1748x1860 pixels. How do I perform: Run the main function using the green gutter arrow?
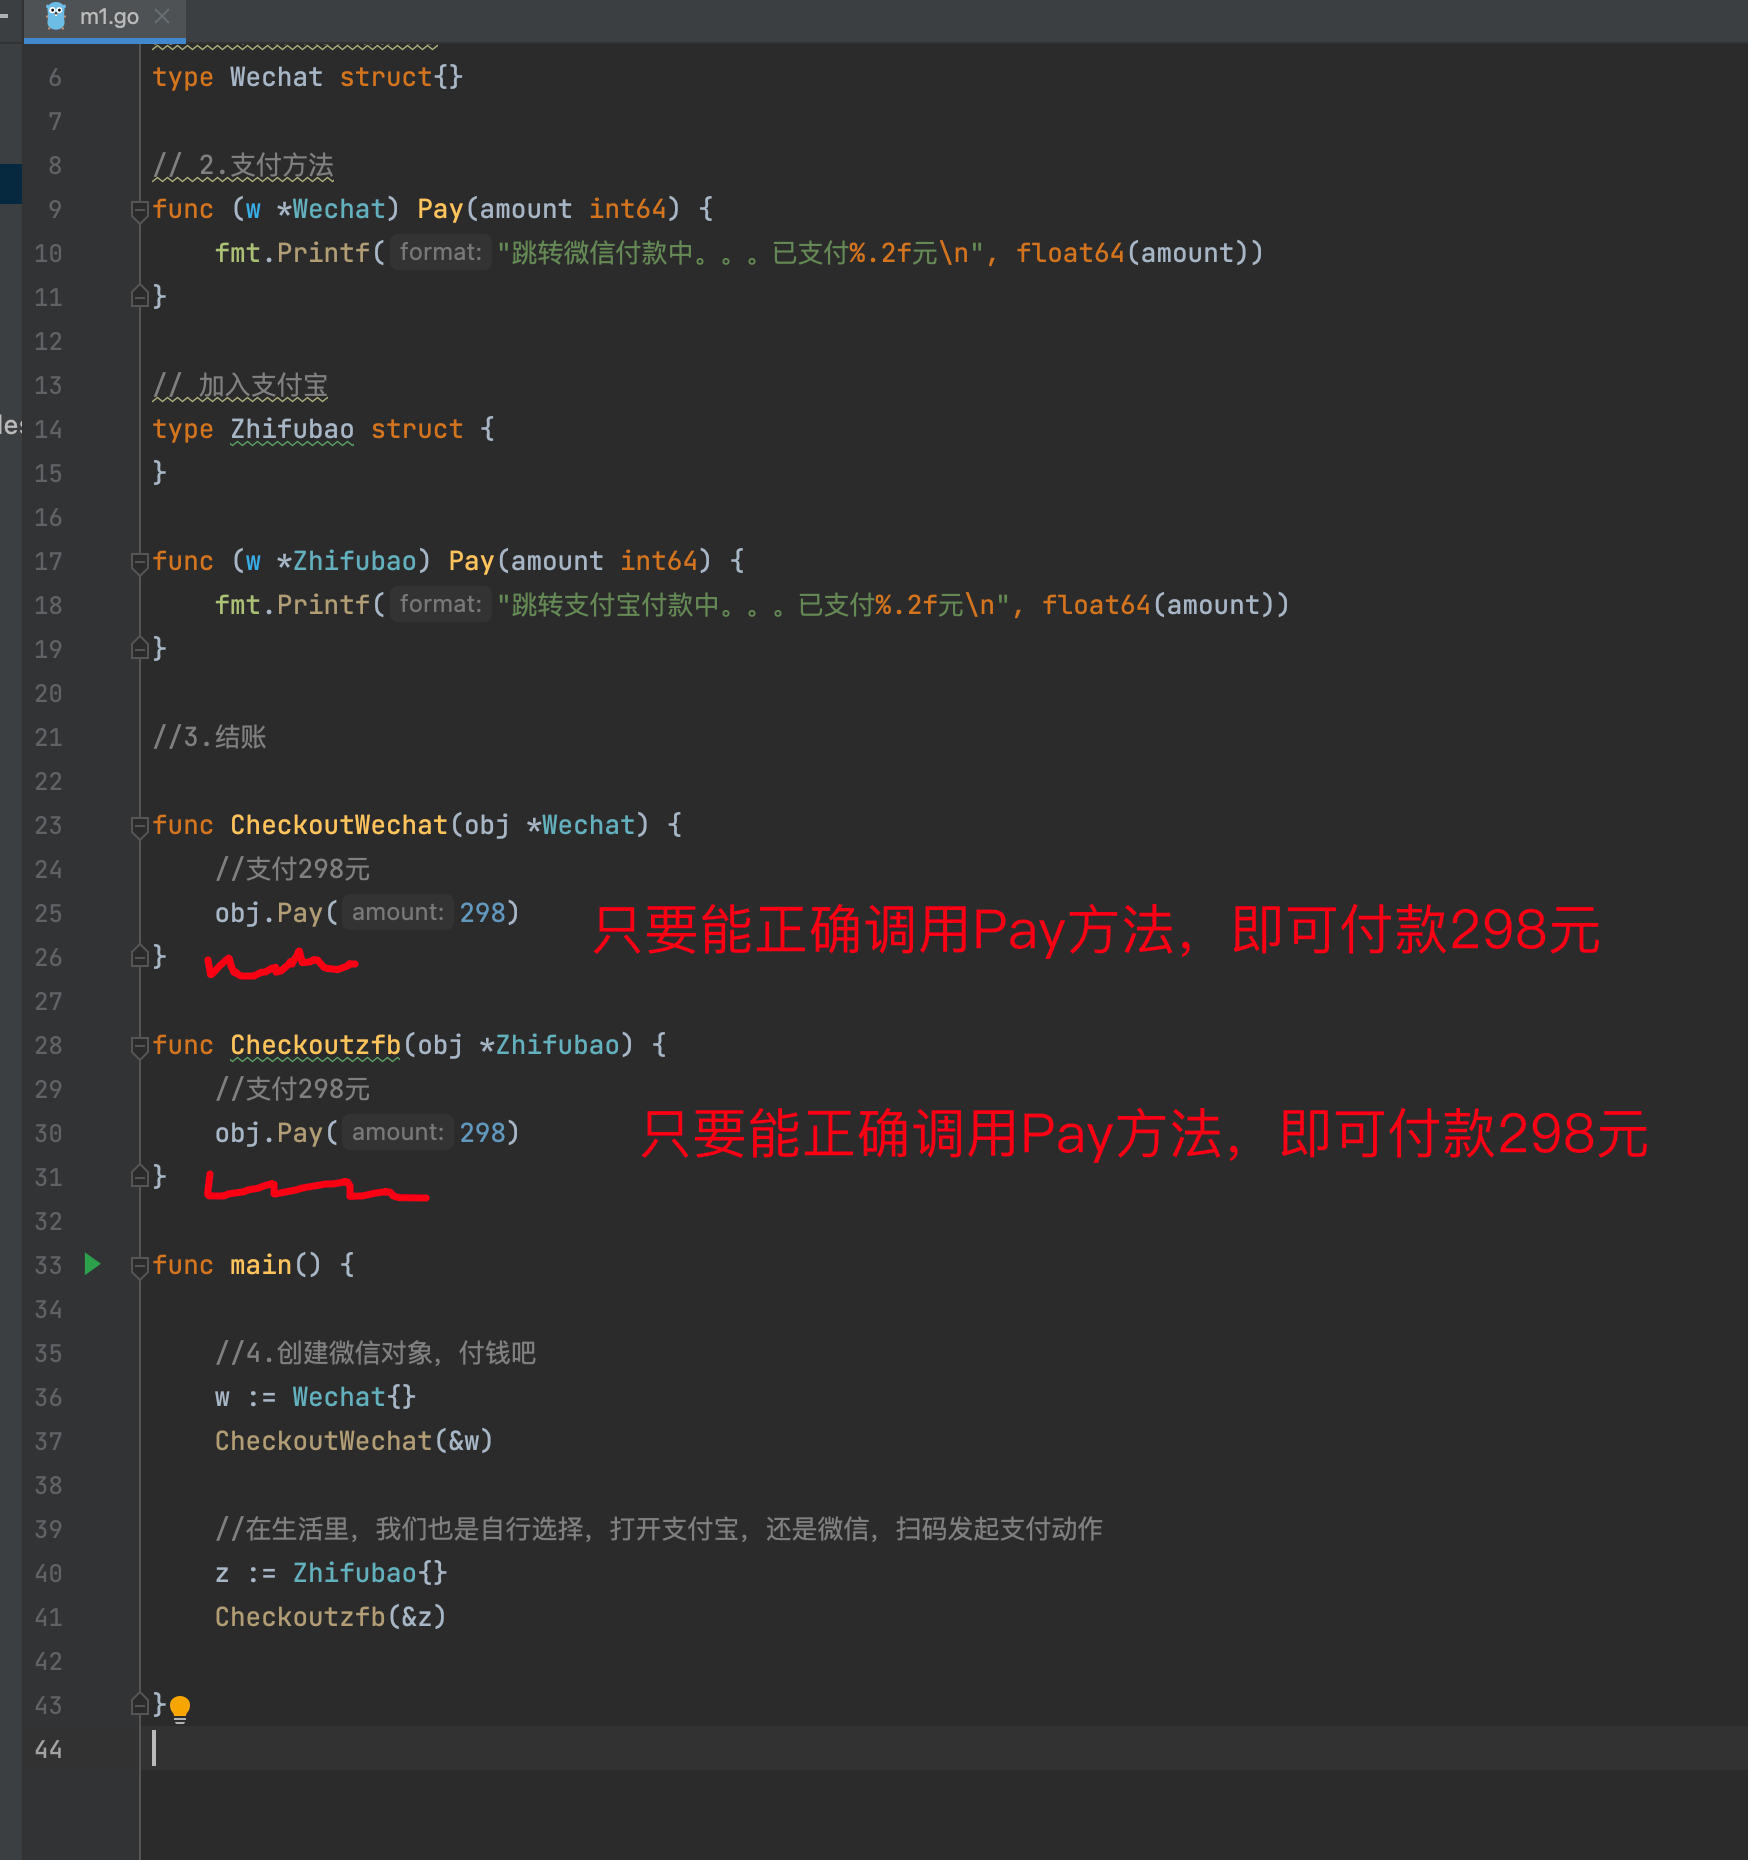click(92, 1264)
